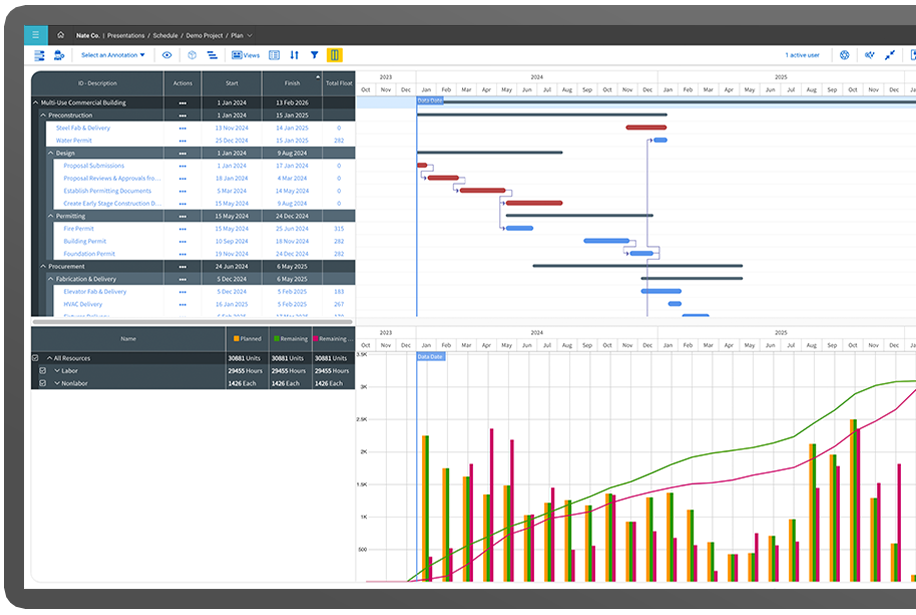This screenshot has height=615, width=916.
Task: Open actions menu for Fire Permit
Action: tap(183, 229)
